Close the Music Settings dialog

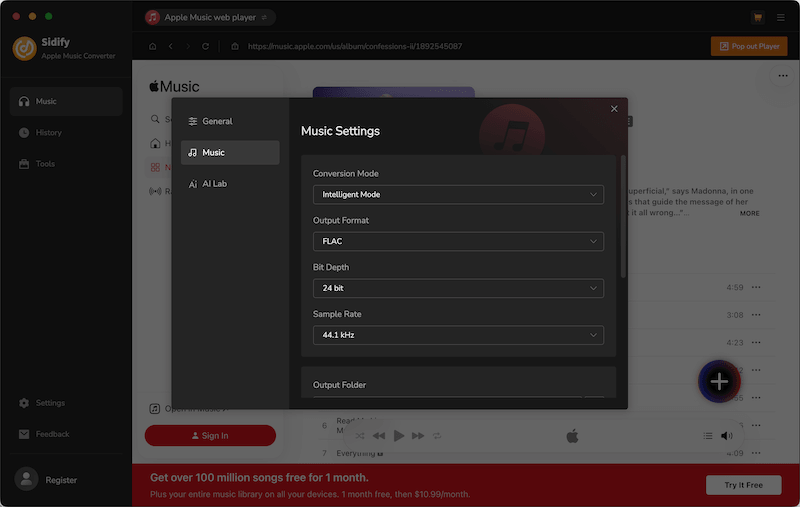click(x=614, y=109)
